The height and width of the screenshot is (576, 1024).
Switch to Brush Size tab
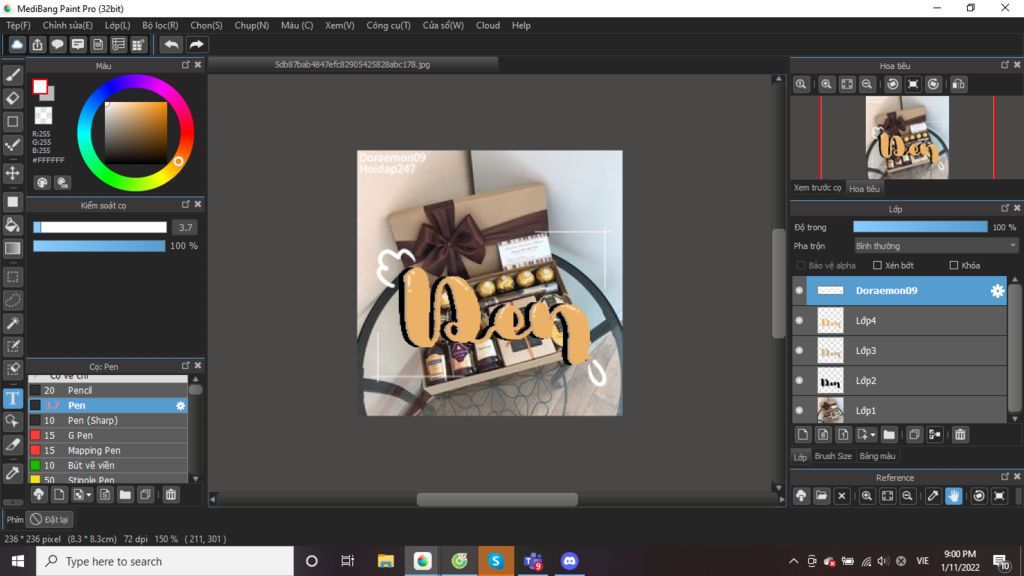point(833,456)
